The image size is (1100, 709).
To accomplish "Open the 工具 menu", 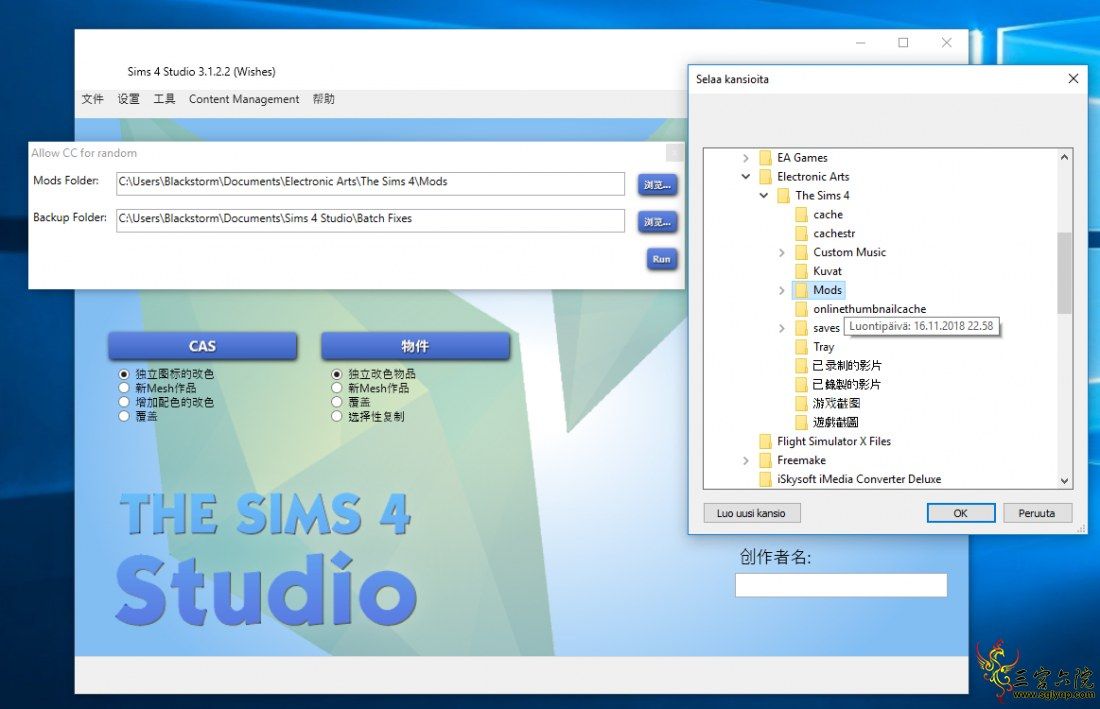I will click(164, 99).
